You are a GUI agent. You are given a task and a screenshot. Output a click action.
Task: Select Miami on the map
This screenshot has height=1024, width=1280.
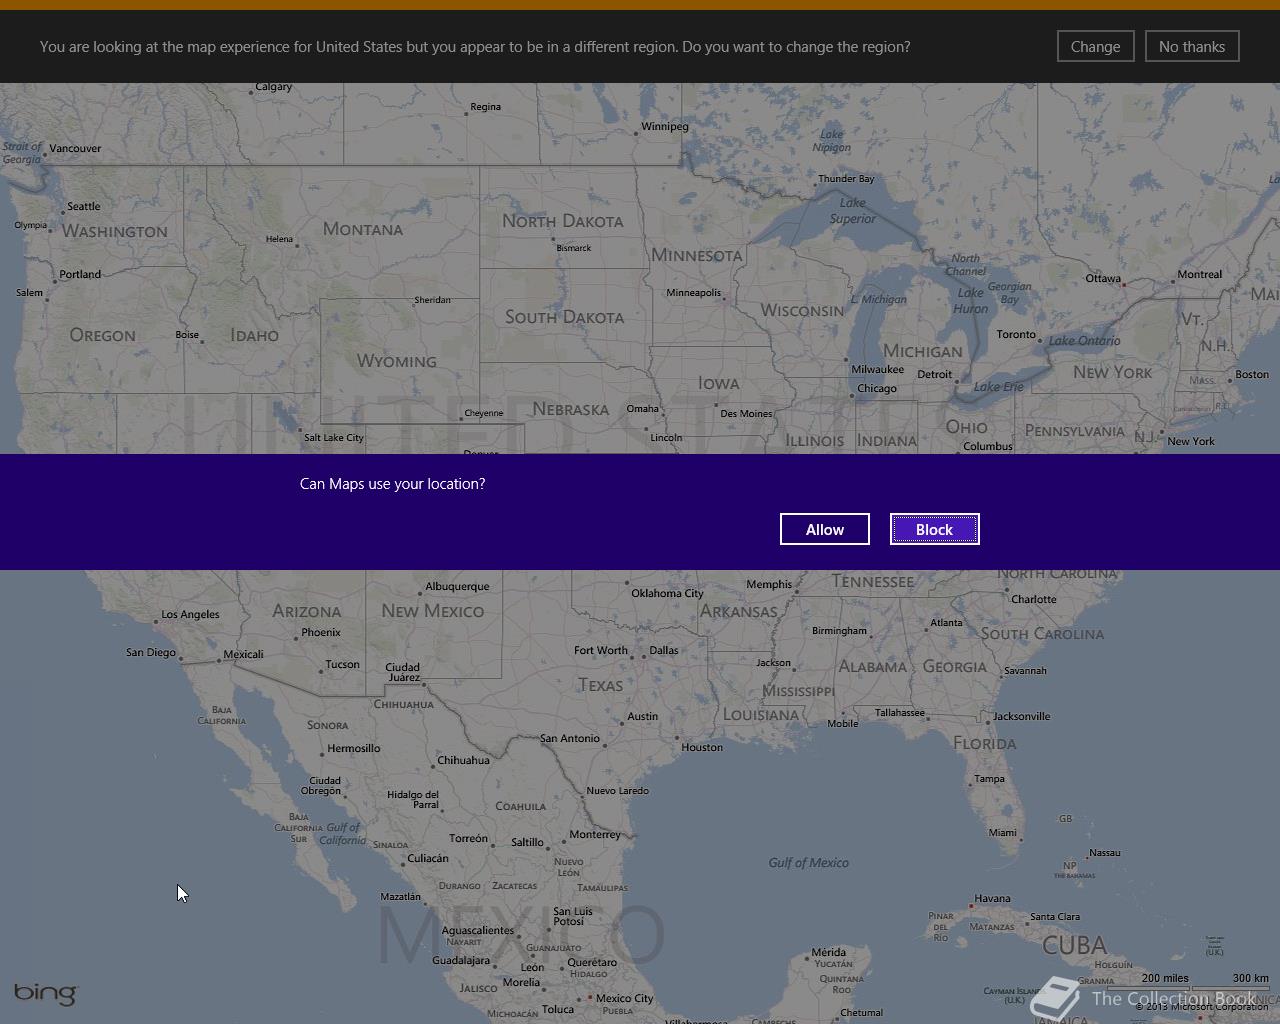1003,832
